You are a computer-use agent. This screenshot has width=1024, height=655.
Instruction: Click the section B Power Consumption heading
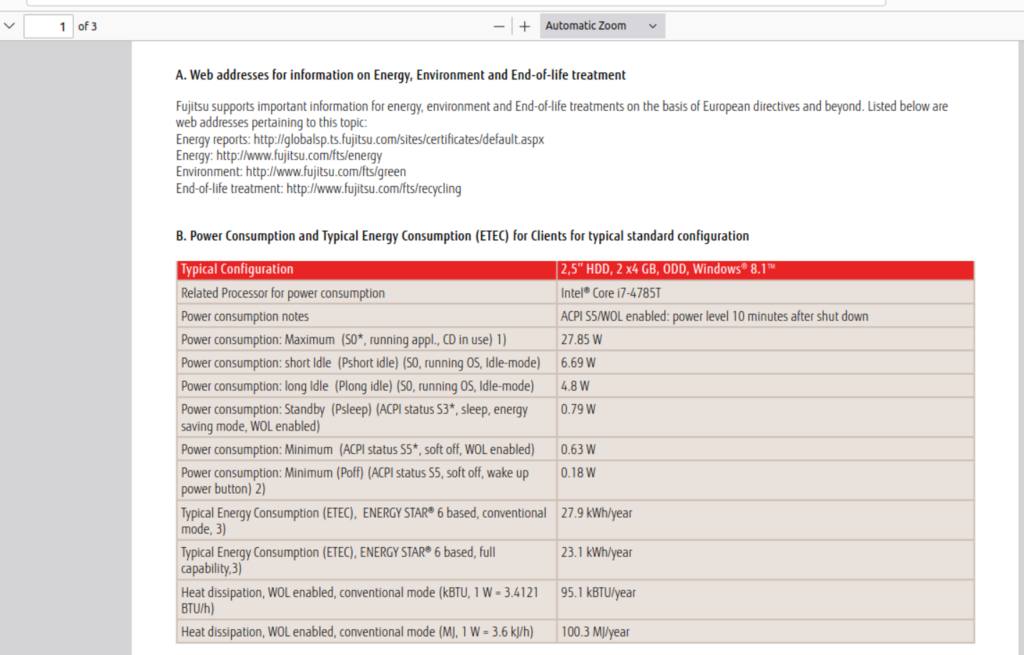coord(462,236)
